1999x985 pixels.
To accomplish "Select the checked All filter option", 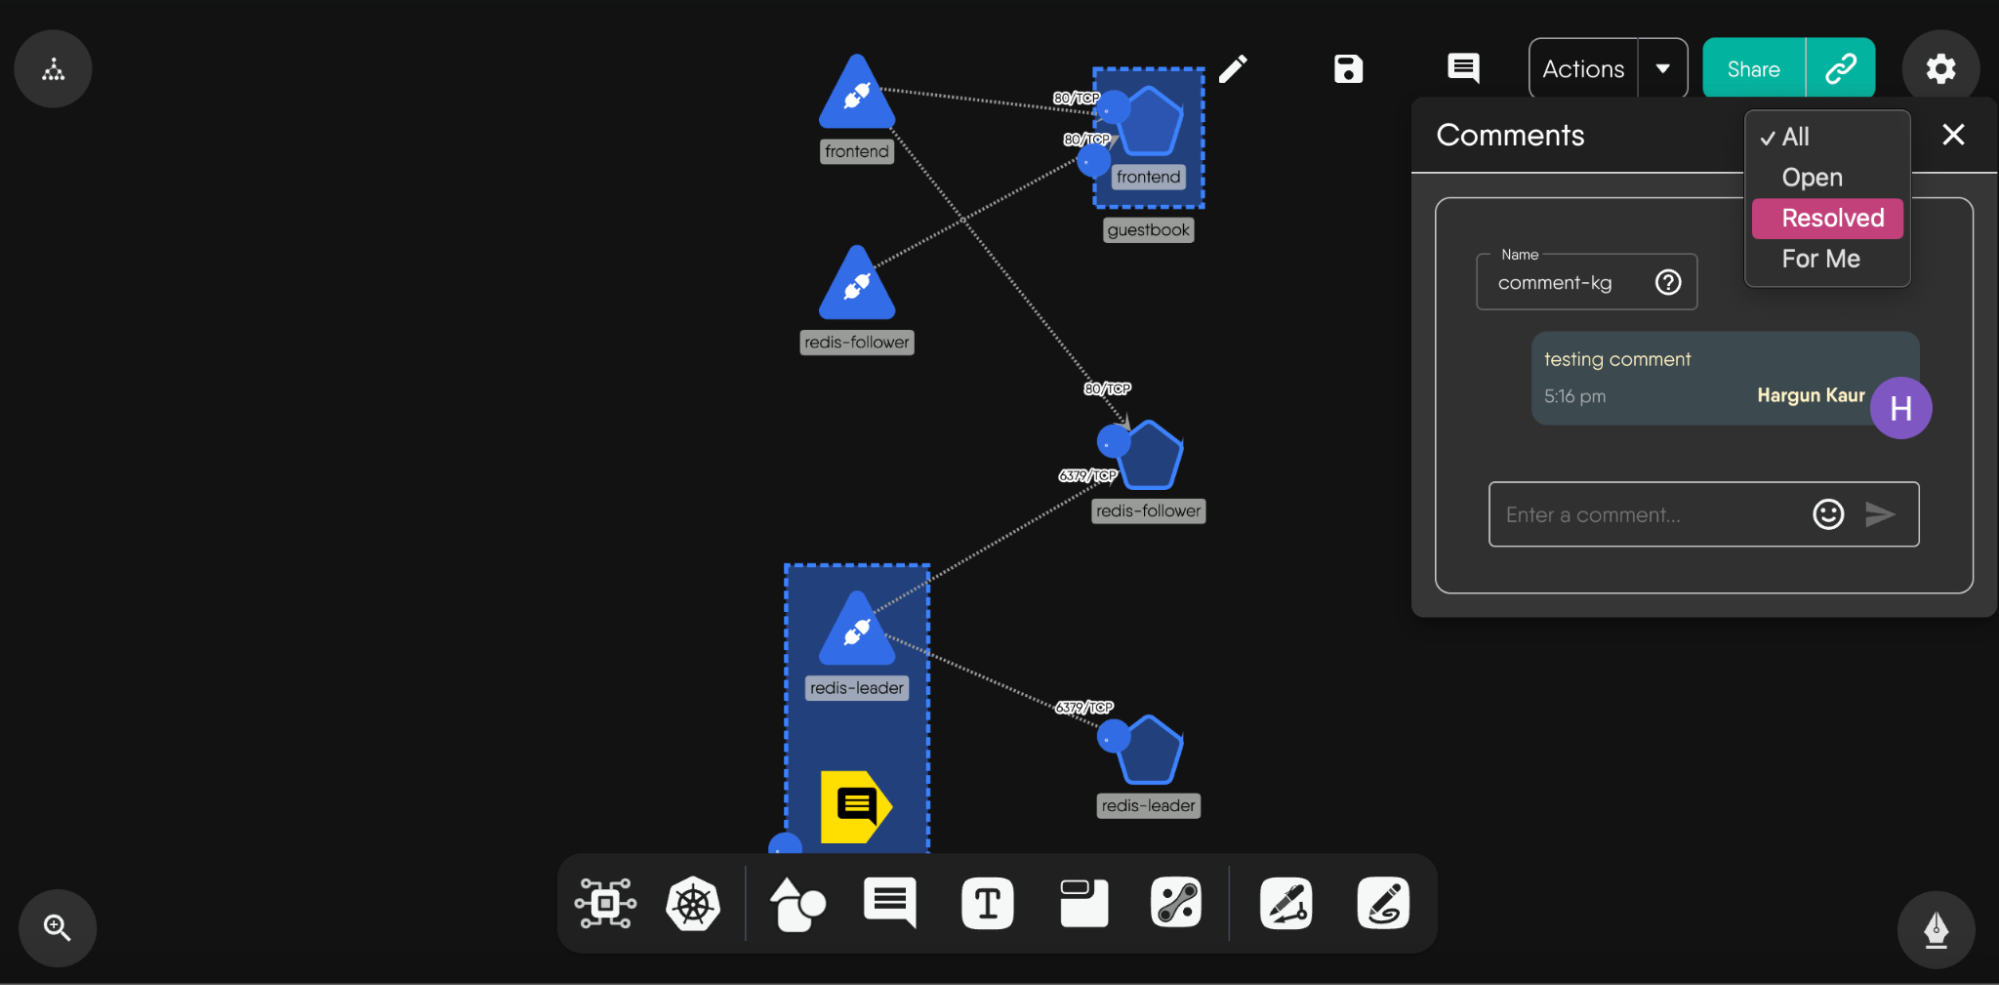I will pos(1795,137).
